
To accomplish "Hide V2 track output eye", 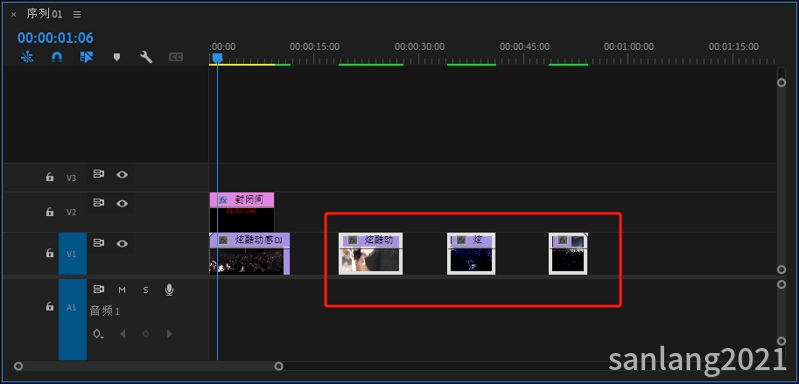I will 122,203.
